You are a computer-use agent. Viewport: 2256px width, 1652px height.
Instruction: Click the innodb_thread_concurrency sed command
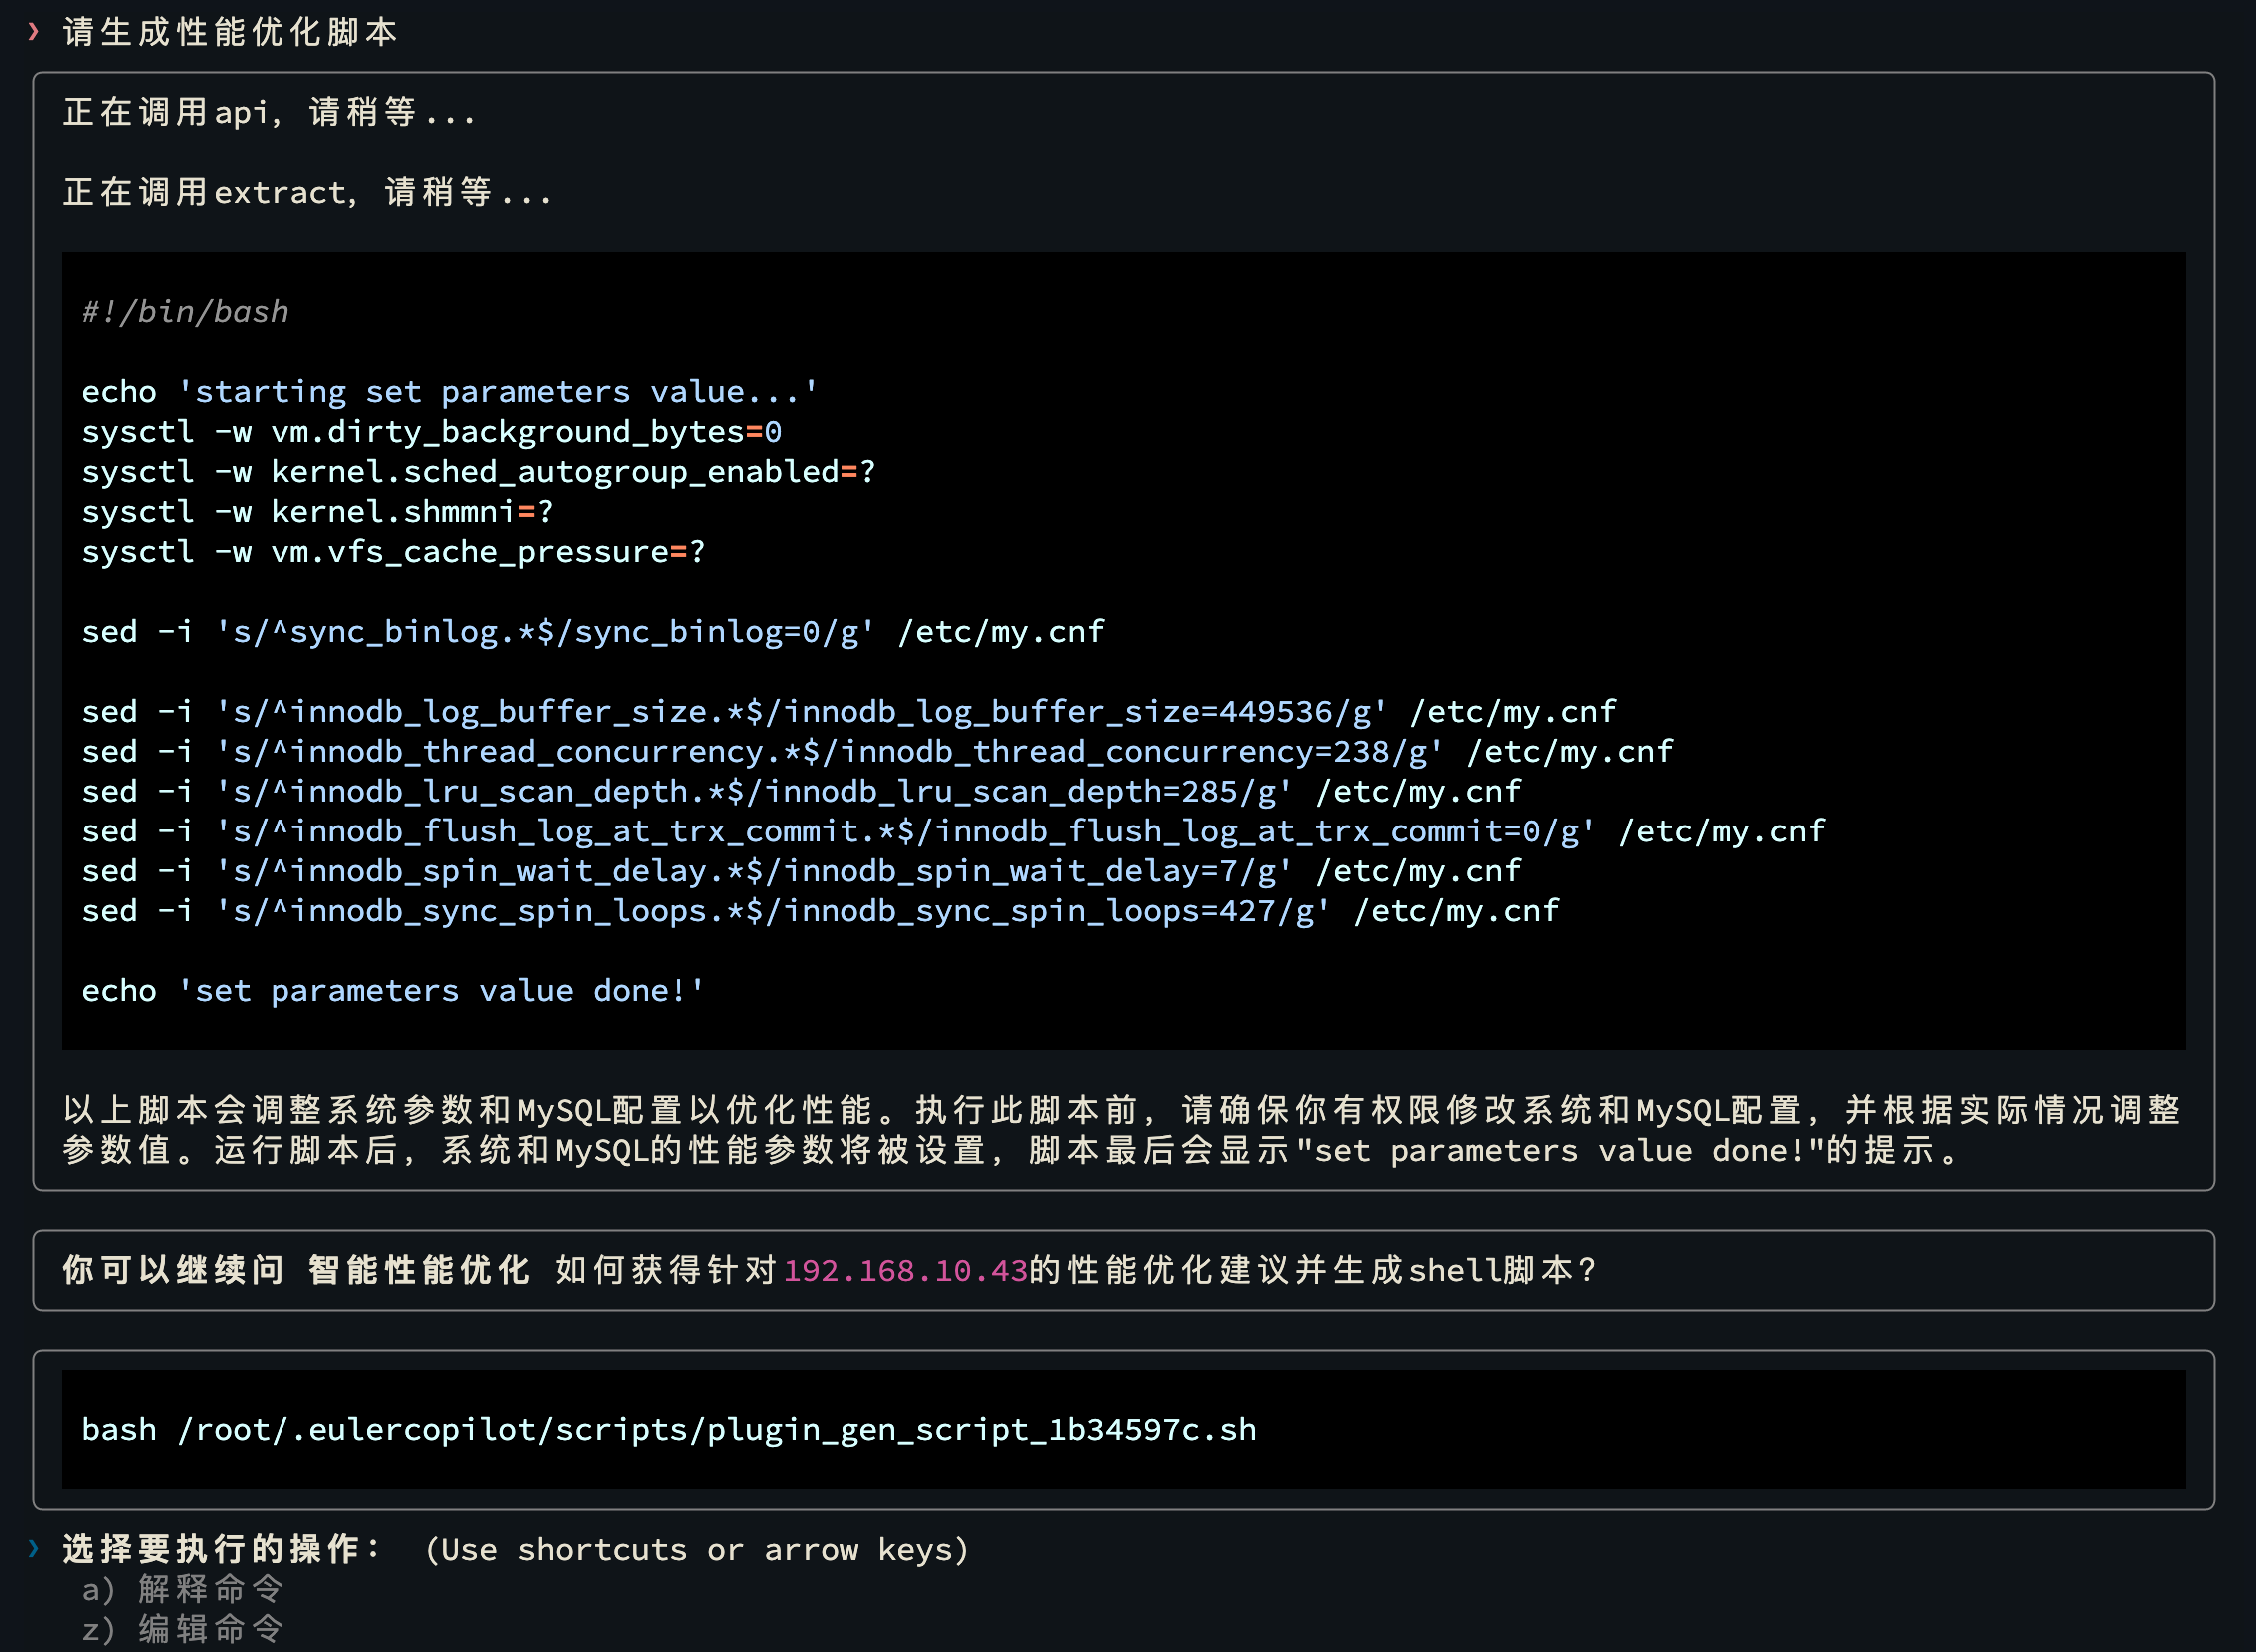(876, 752)
